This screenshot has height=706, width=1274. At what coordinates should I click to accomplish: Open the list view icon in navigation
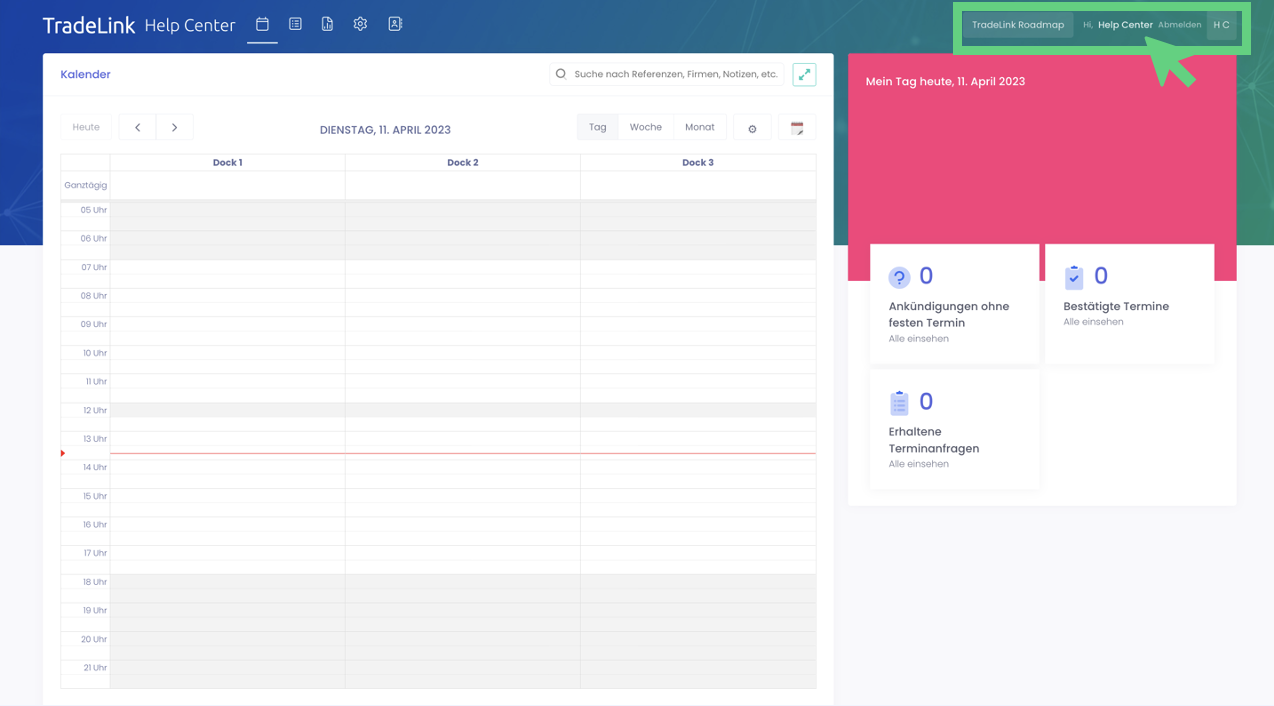[295, 24]
